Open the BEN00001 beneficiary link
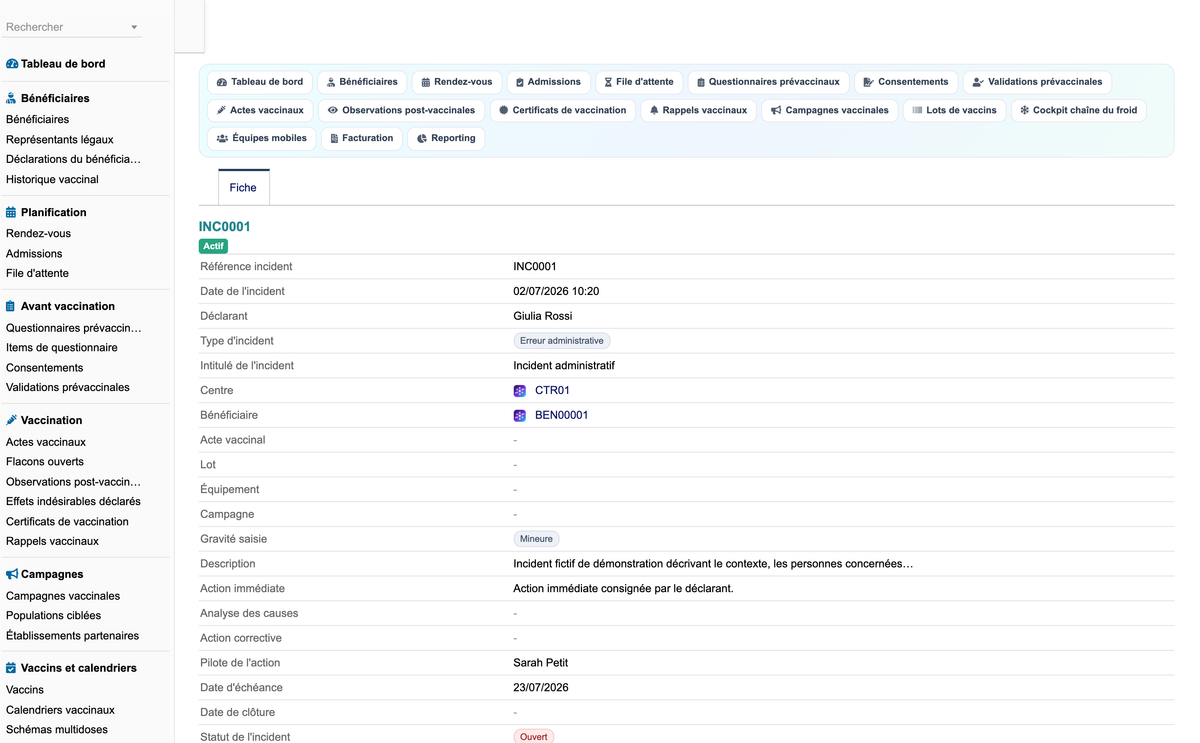1200x743 pixels. [561, 415]
